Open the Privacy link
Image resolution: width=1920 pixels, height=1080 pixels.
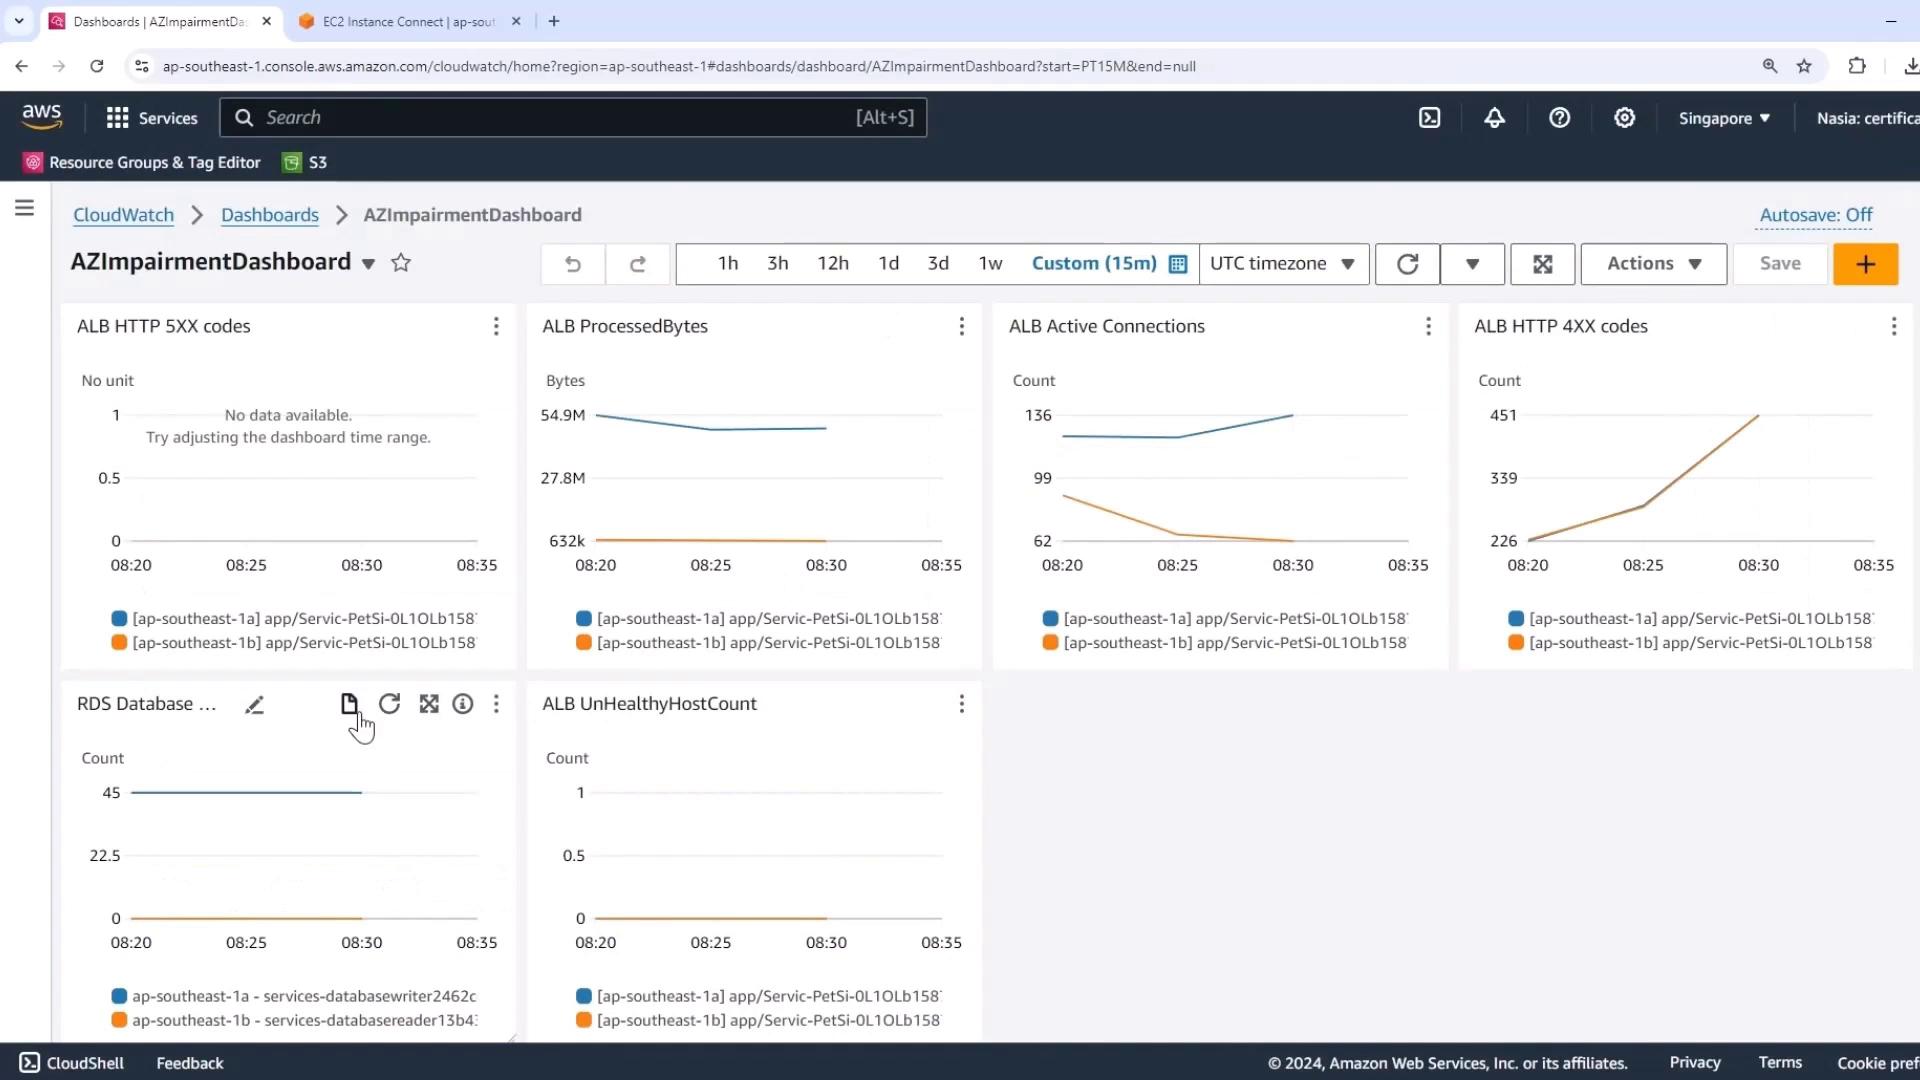(1695, 1063)
